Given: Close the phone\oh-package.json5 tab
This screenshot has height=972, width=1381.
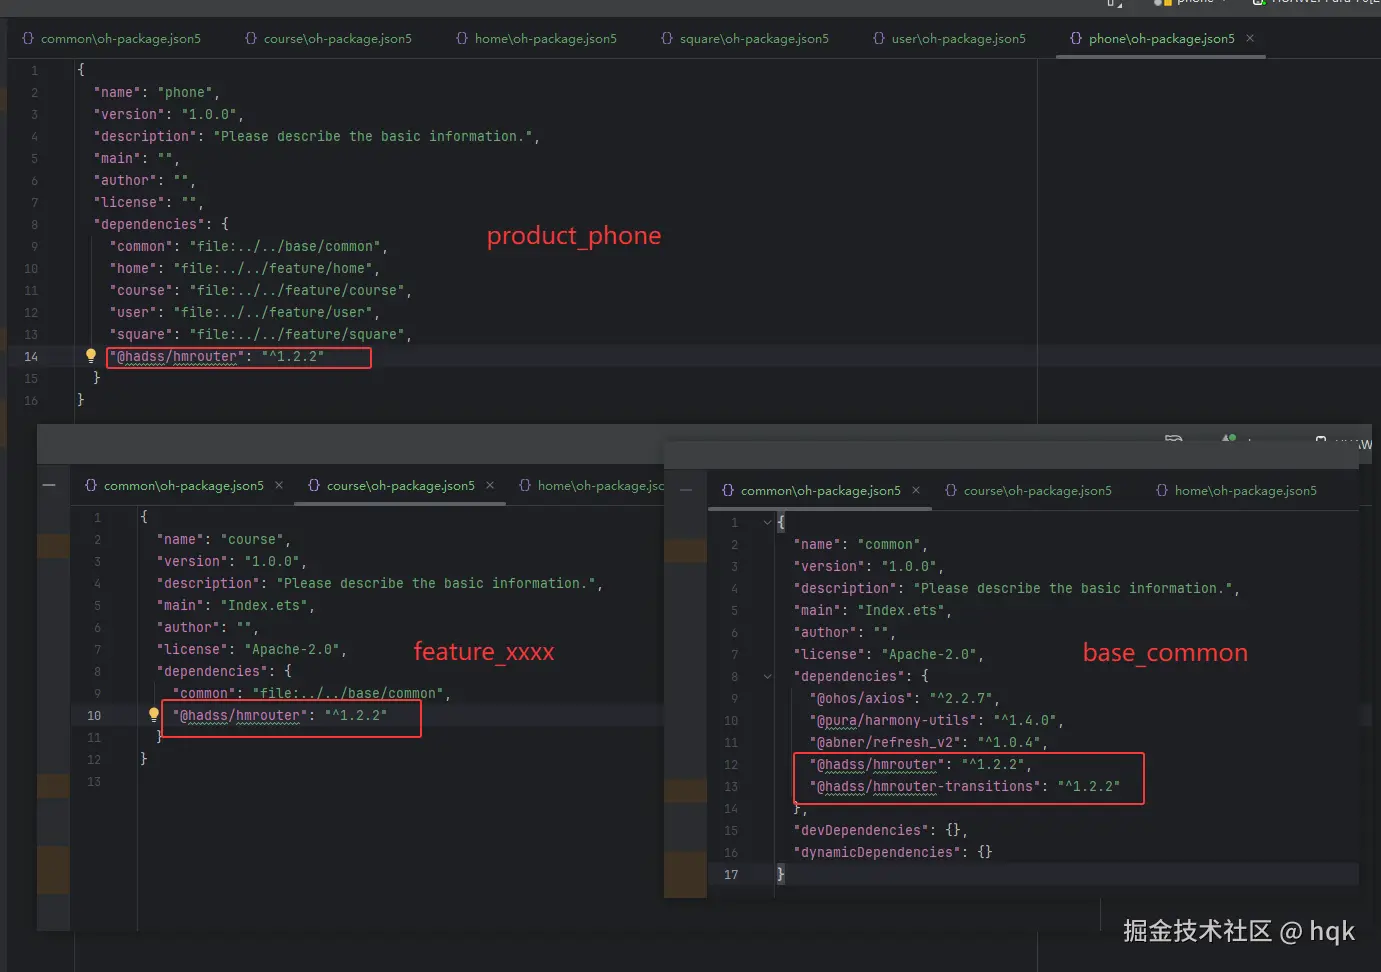Looking at the screenshot, I should [1250, 38].
